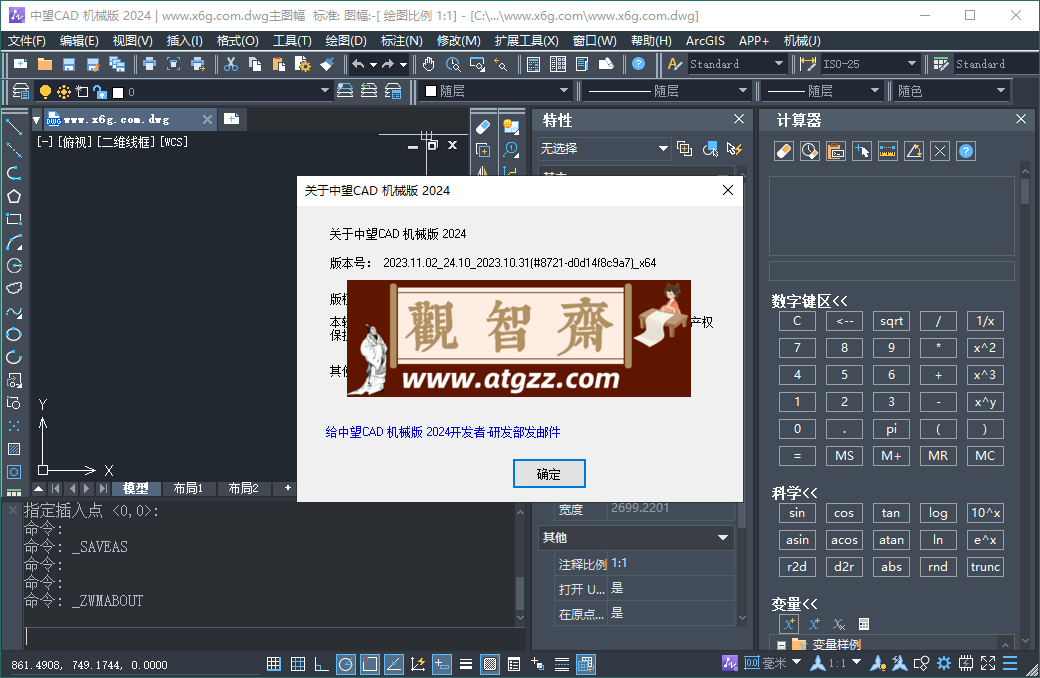Screen dimensions: 1040x678
Task: Click the calculator Angle measurement icon
Action: tap(914, 151)
